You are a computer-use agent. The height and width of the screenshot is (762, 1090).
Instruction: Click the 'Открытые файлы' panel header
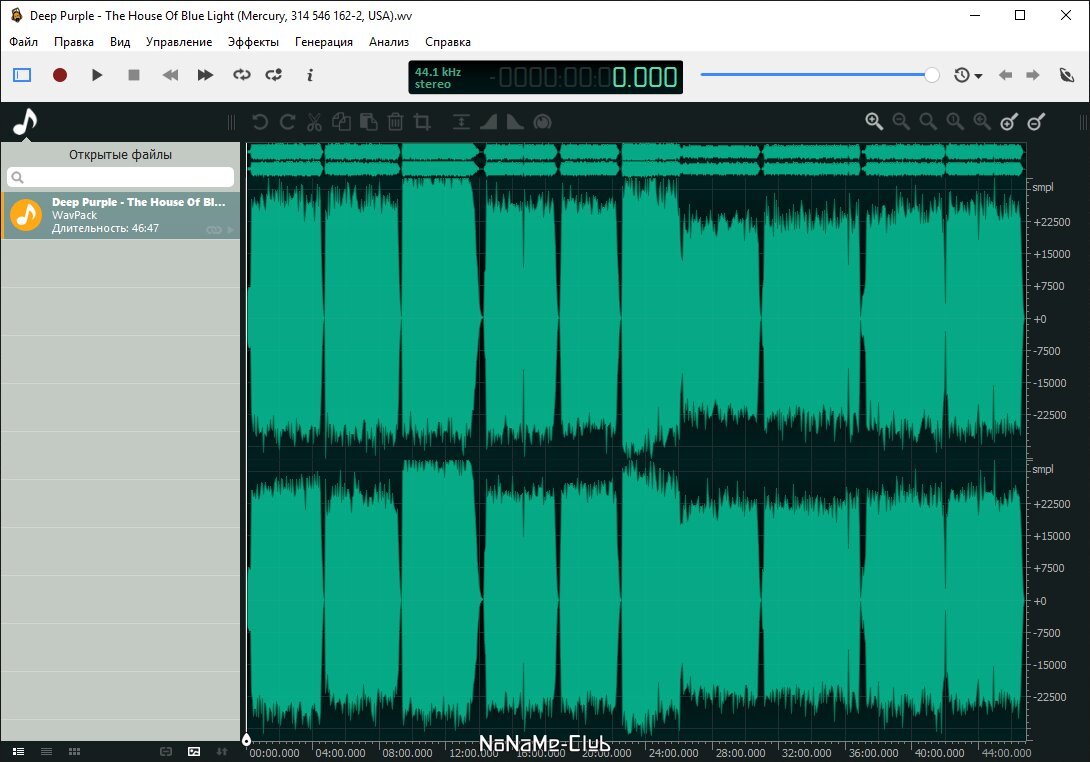(120, 154)
